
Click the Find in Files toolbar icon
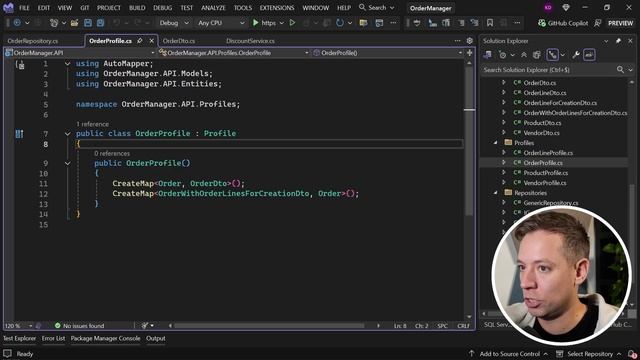pos(363,23)
